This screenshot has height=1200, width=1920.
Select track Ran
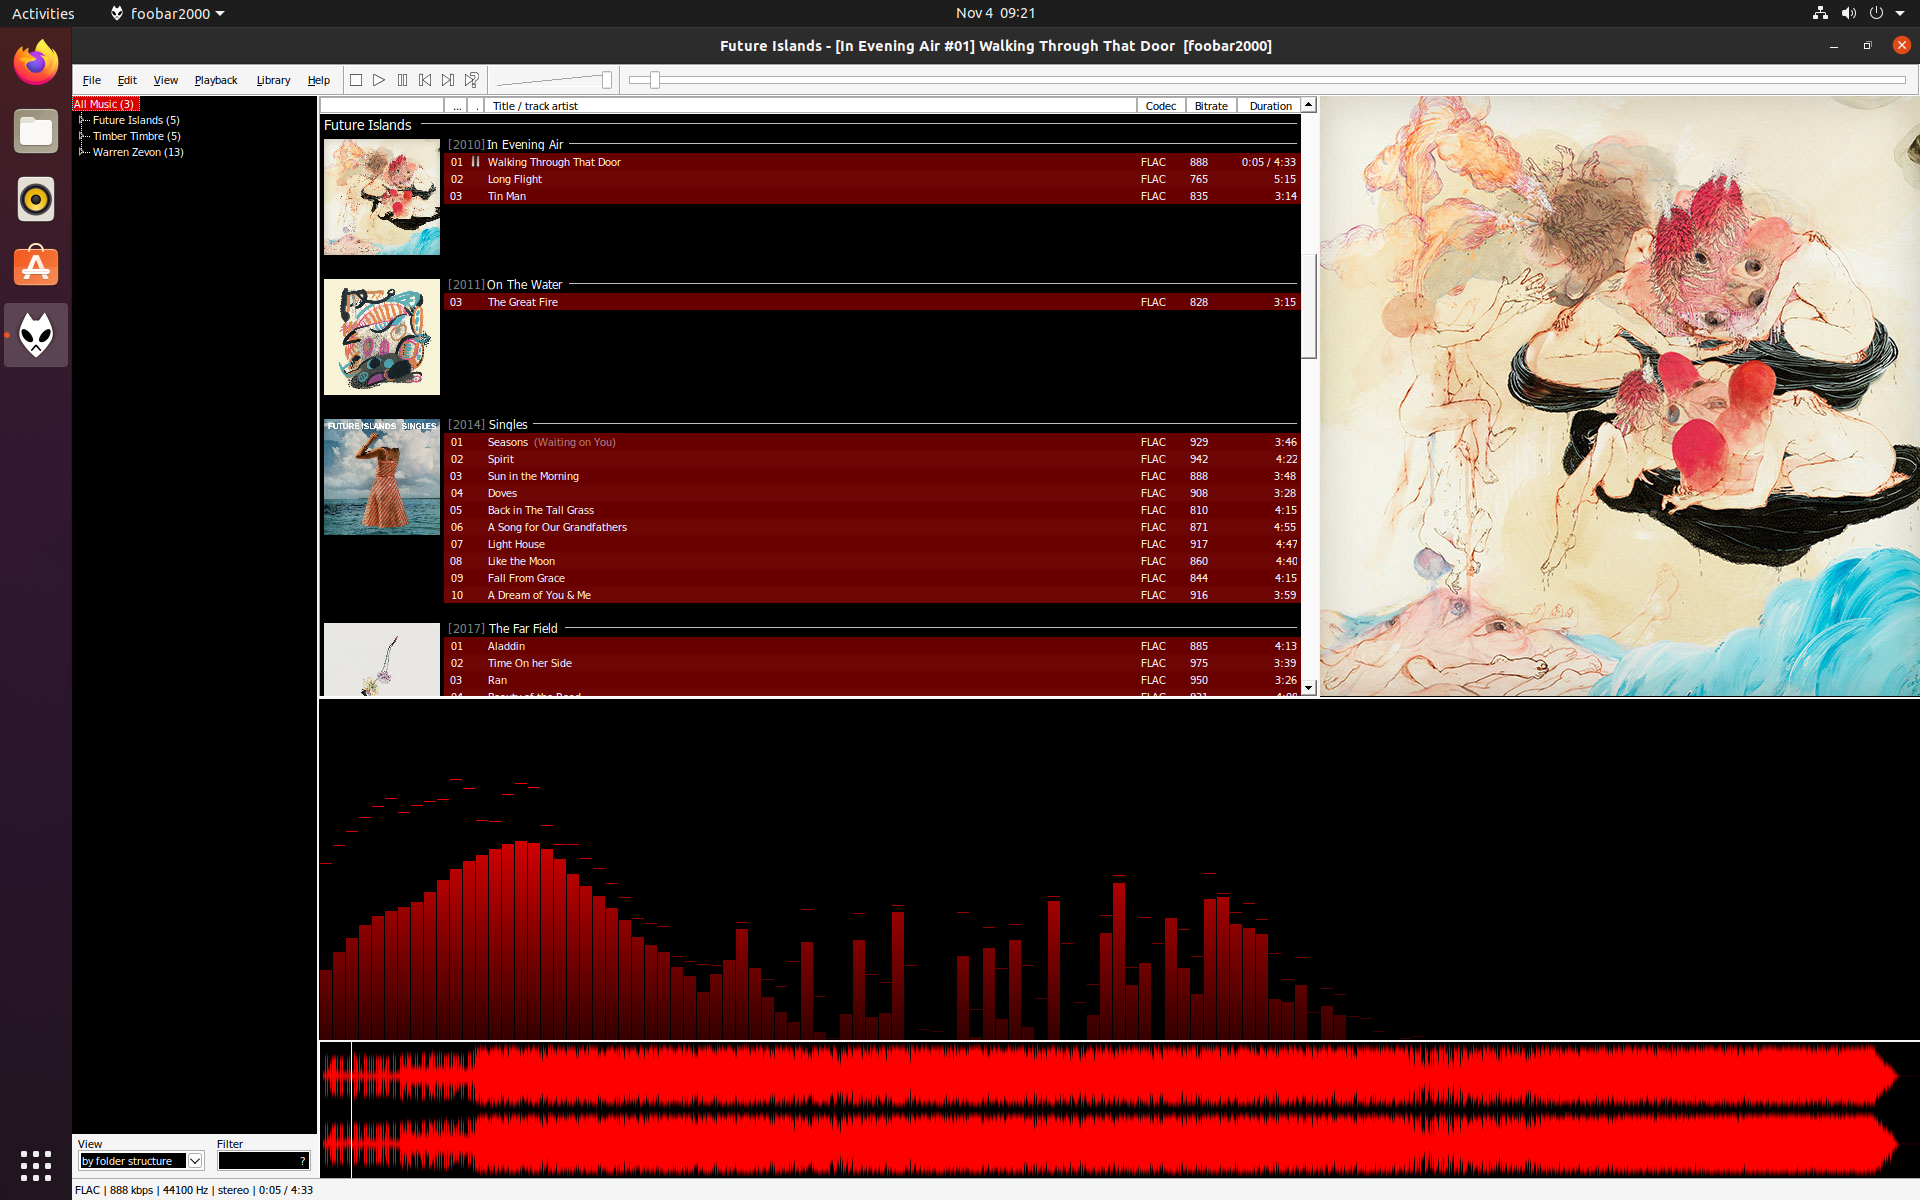point(872,680)
